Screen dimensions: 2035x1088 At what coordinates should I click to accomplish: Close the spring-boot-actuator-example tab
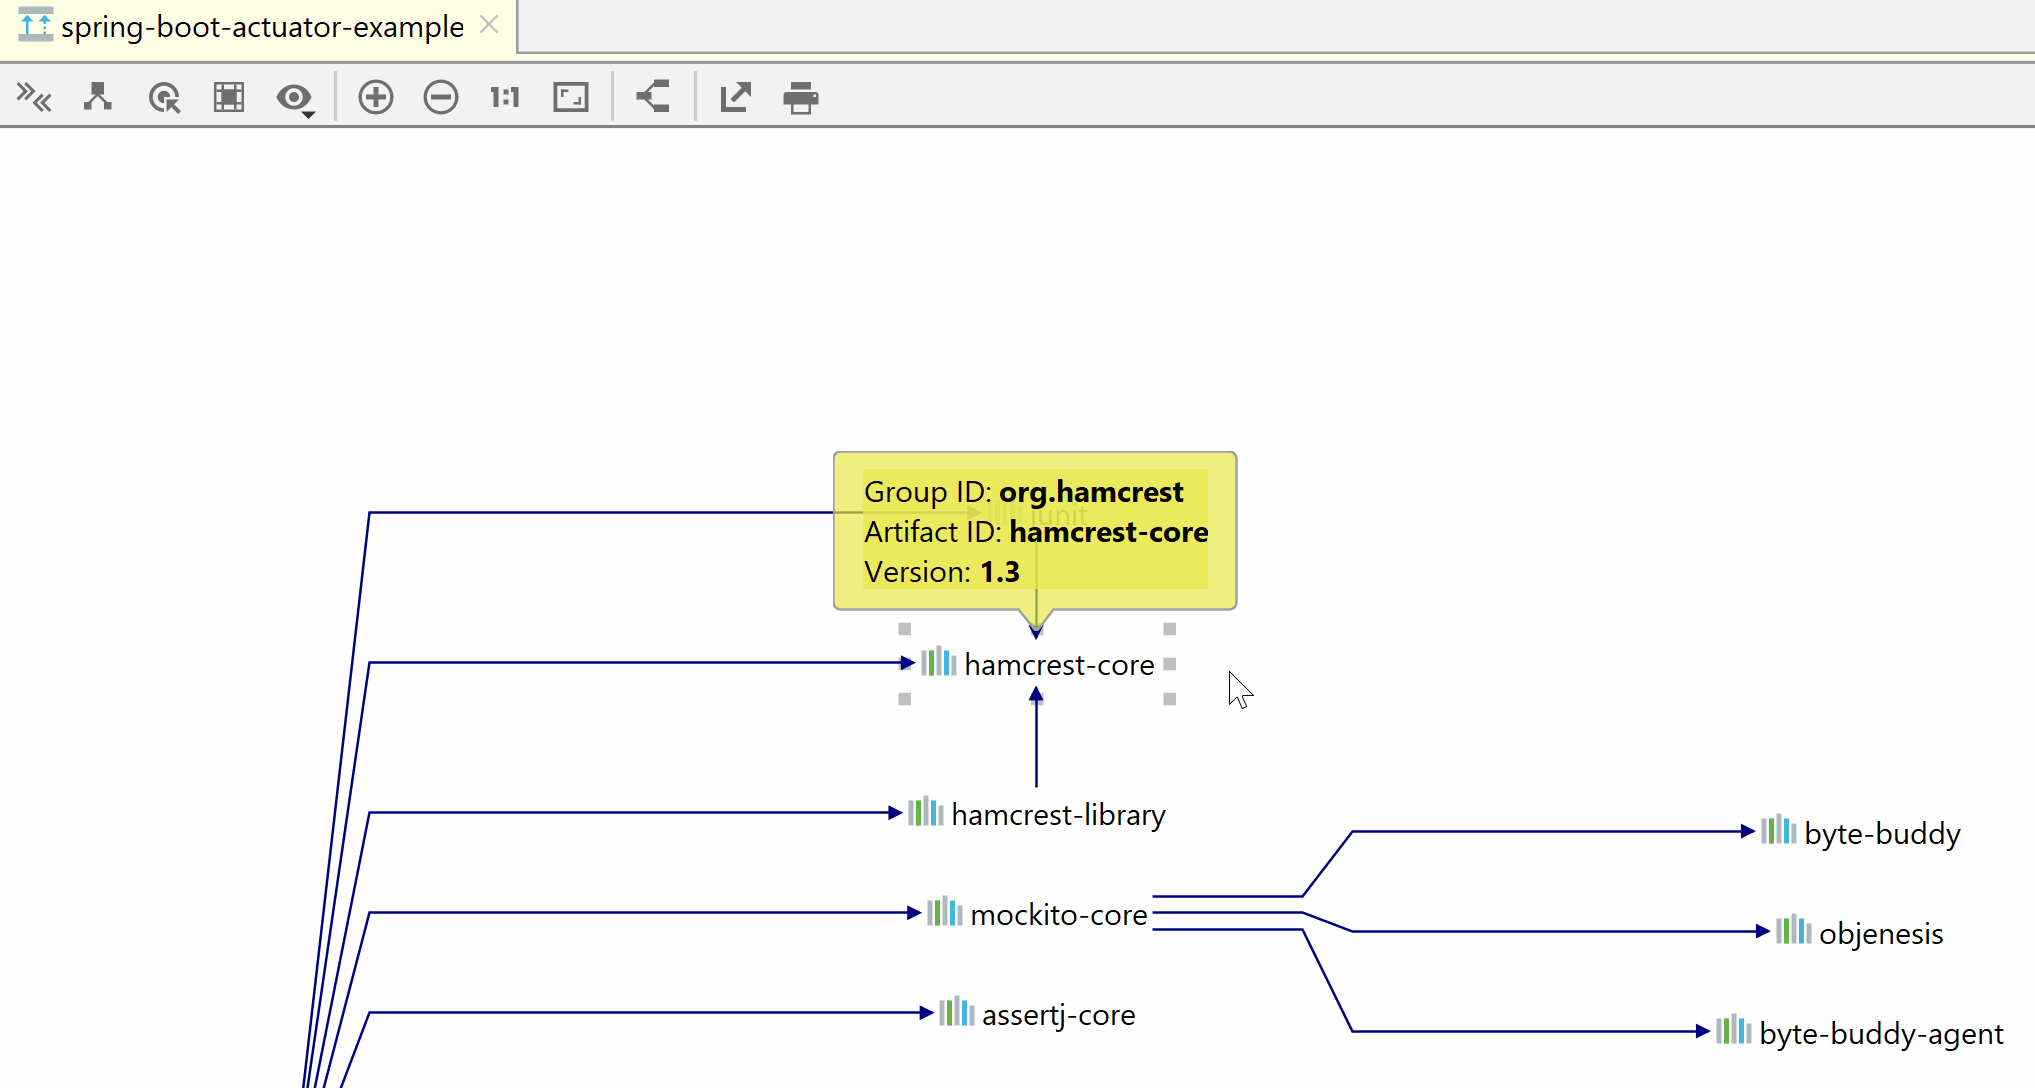click(x=489, y=25)
